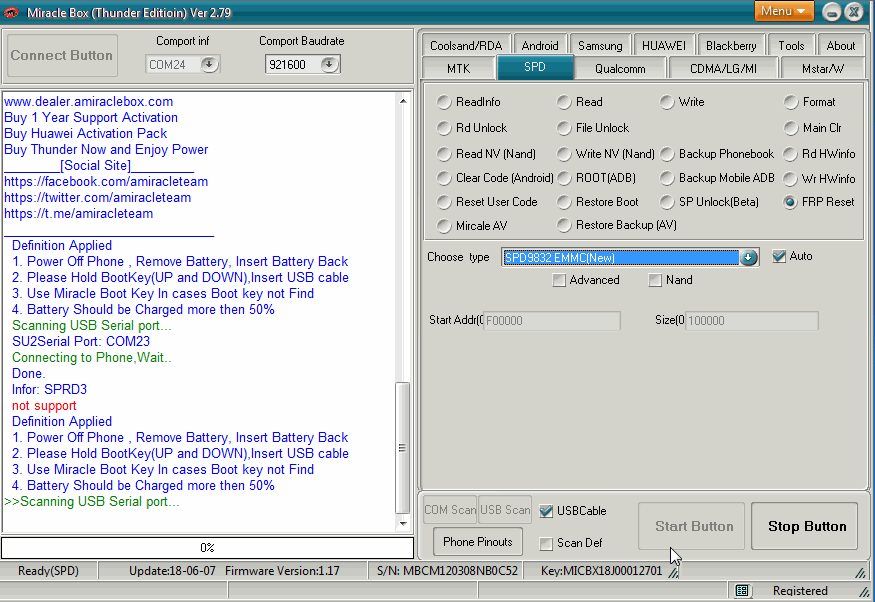Switch to the Mstar/W tab
The width and height of the screenshot is (875, 602).
[x=823, y=69]
